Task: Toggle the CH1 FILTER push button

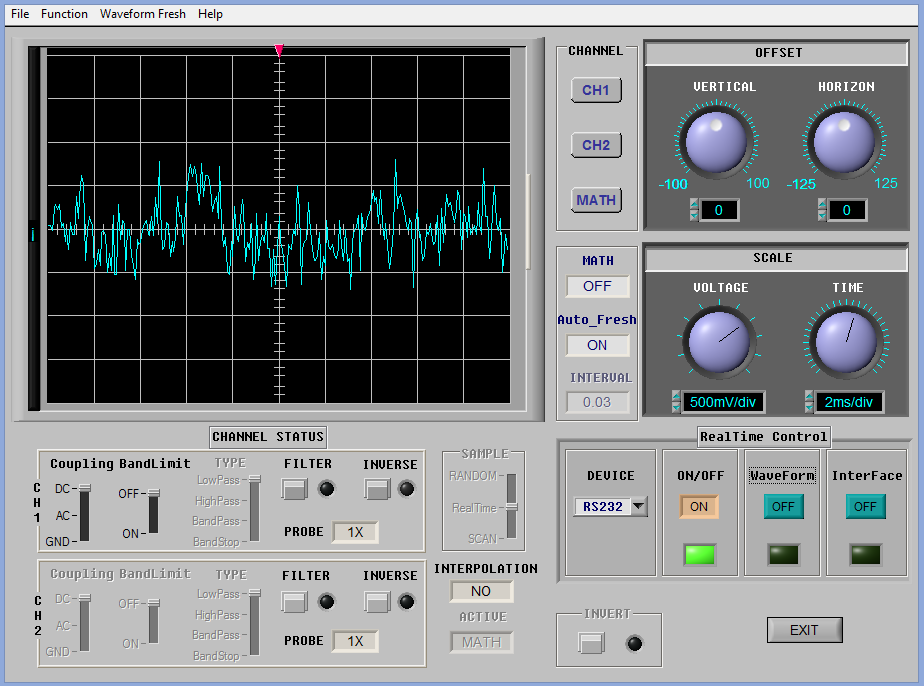Action: coord(295,489)
